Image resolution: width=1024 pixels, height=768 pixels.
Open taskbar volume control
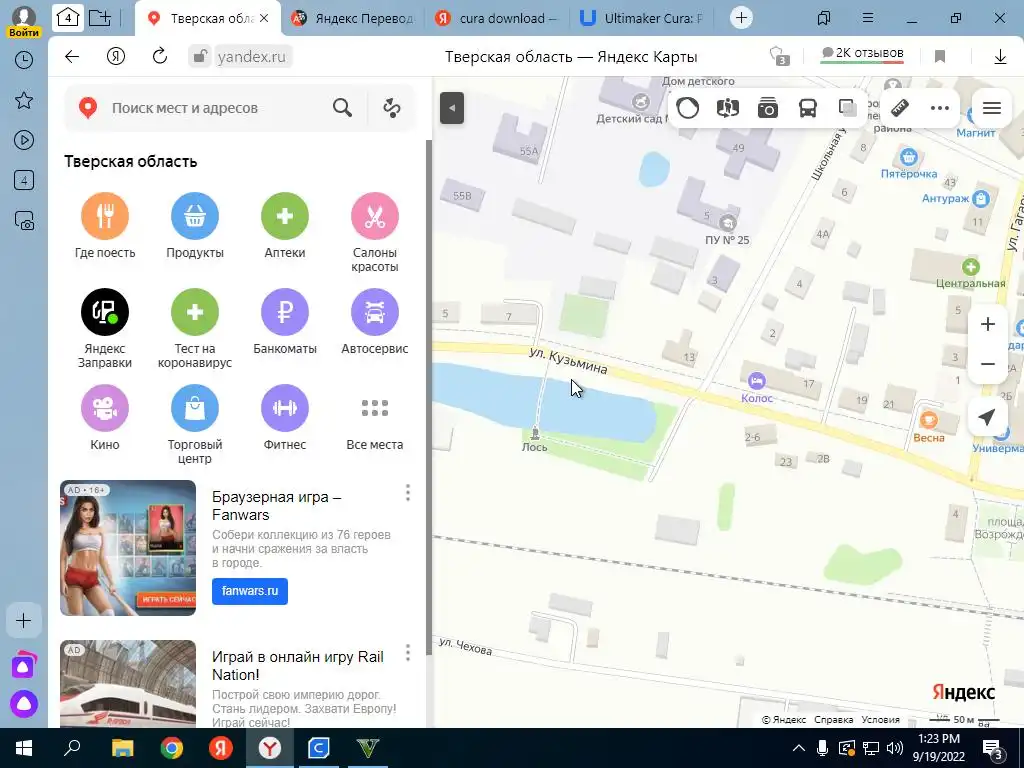pos(895,748)
